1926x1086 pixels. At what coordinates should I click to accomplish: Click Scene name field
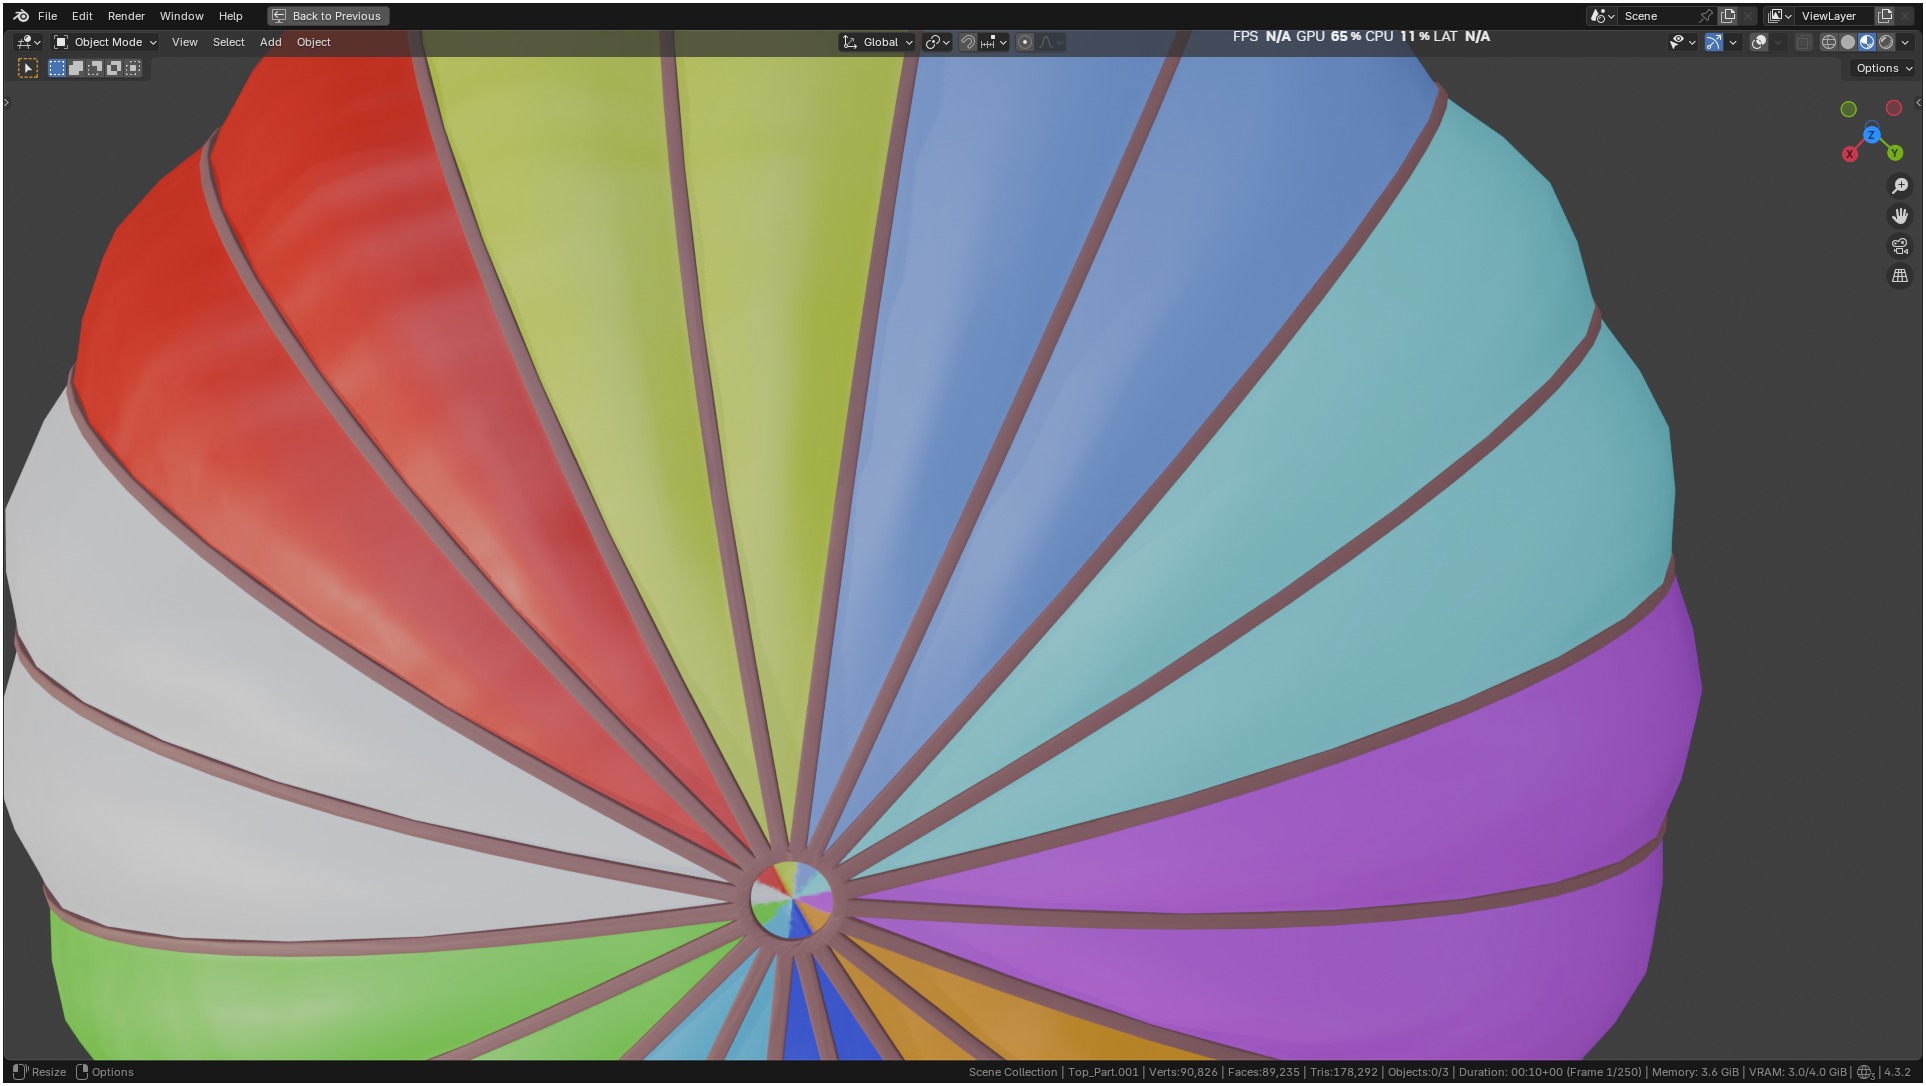tap(1659, 16)
